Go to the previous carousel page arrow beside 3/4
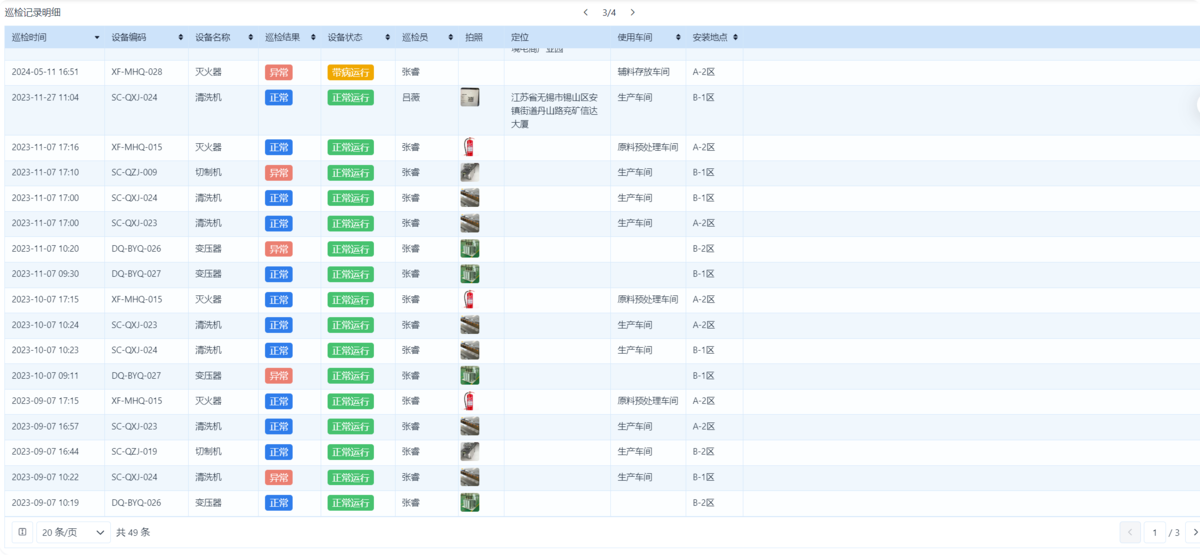The height and width of the screenshot is (555, 1200). click(x=586, y=13)
